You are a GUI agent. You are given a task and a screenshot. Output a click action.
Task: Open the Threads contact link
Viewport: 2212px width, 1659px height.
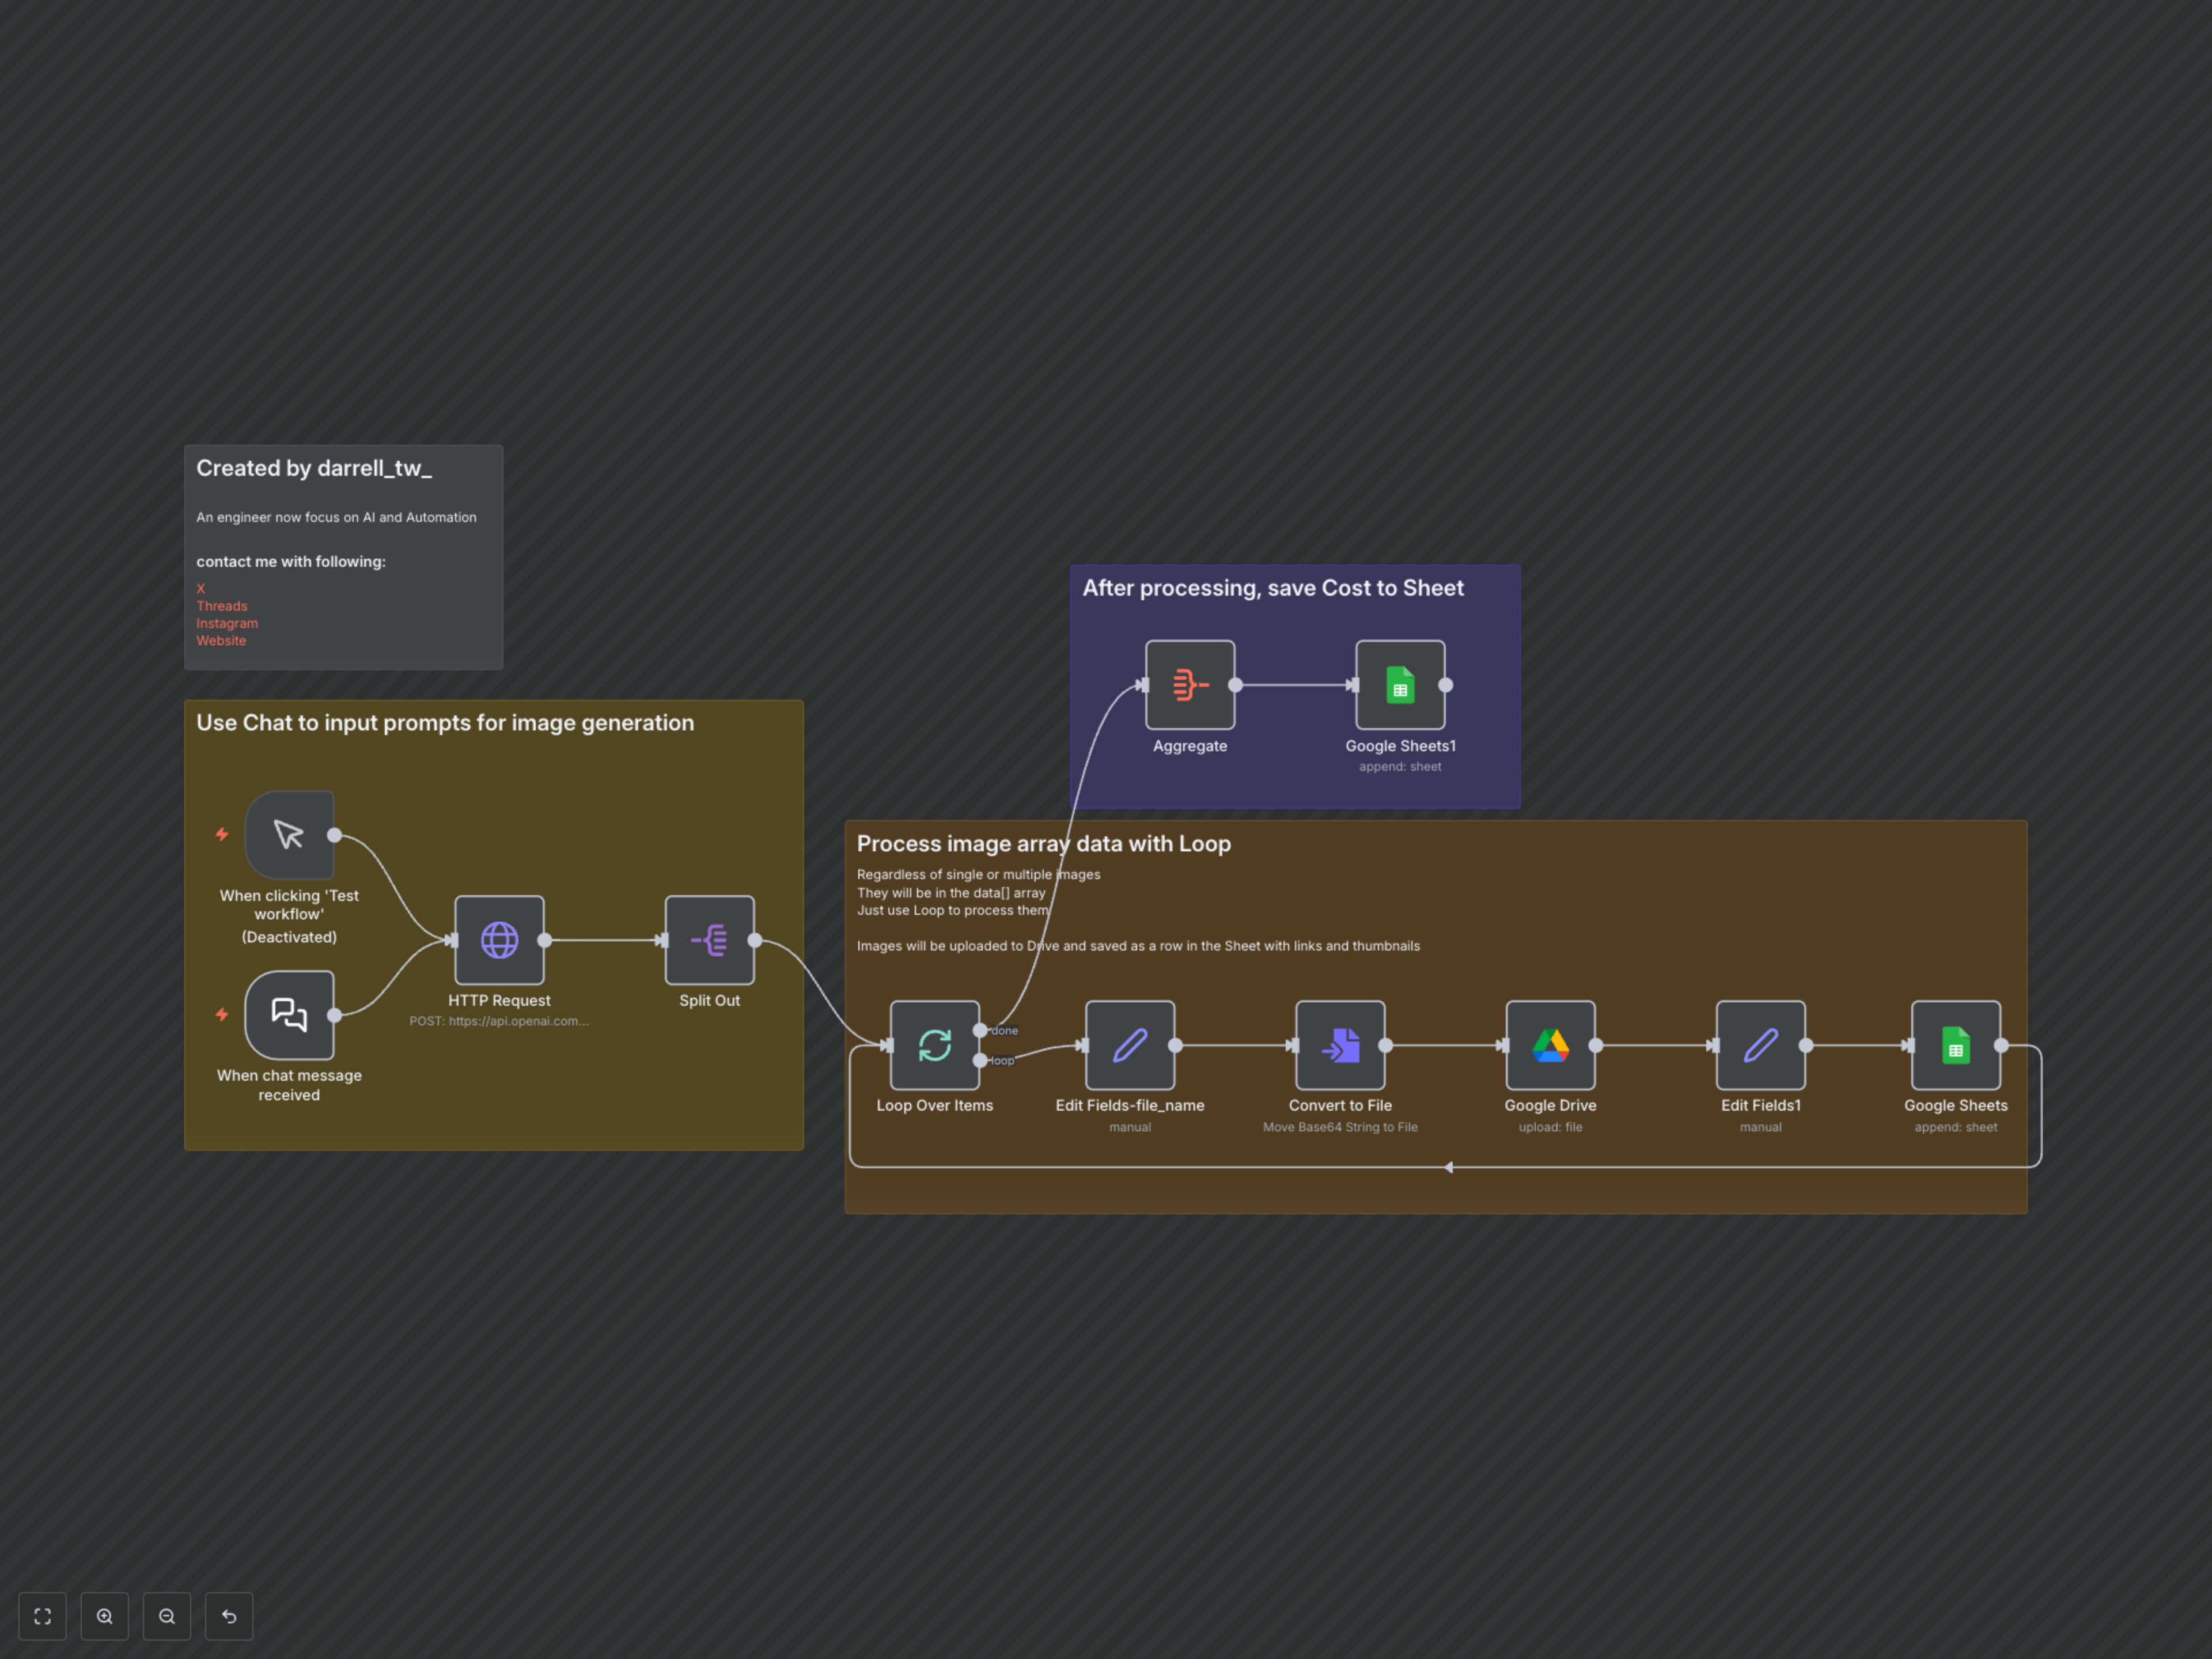click(x=222, y=606)
